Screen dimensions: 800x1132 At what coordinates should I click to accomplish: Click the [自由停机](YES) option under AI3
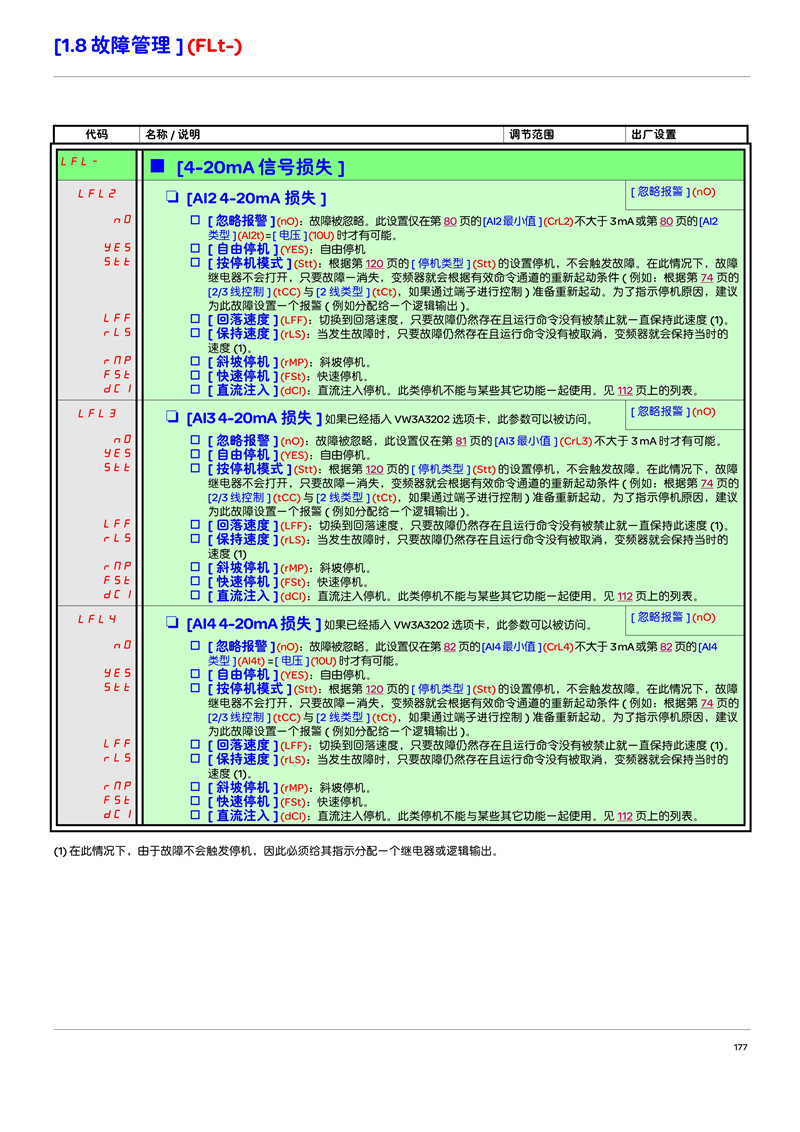[258, 456]
